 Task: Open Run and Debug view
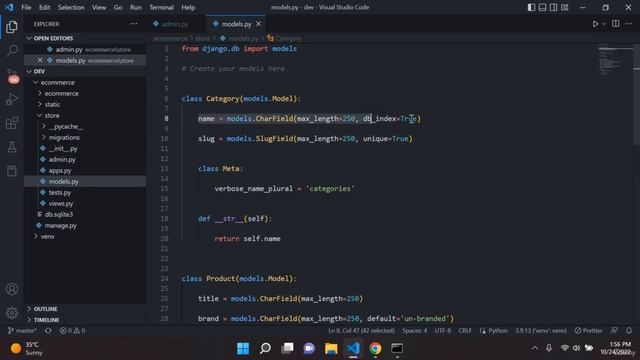coord(12,99)
